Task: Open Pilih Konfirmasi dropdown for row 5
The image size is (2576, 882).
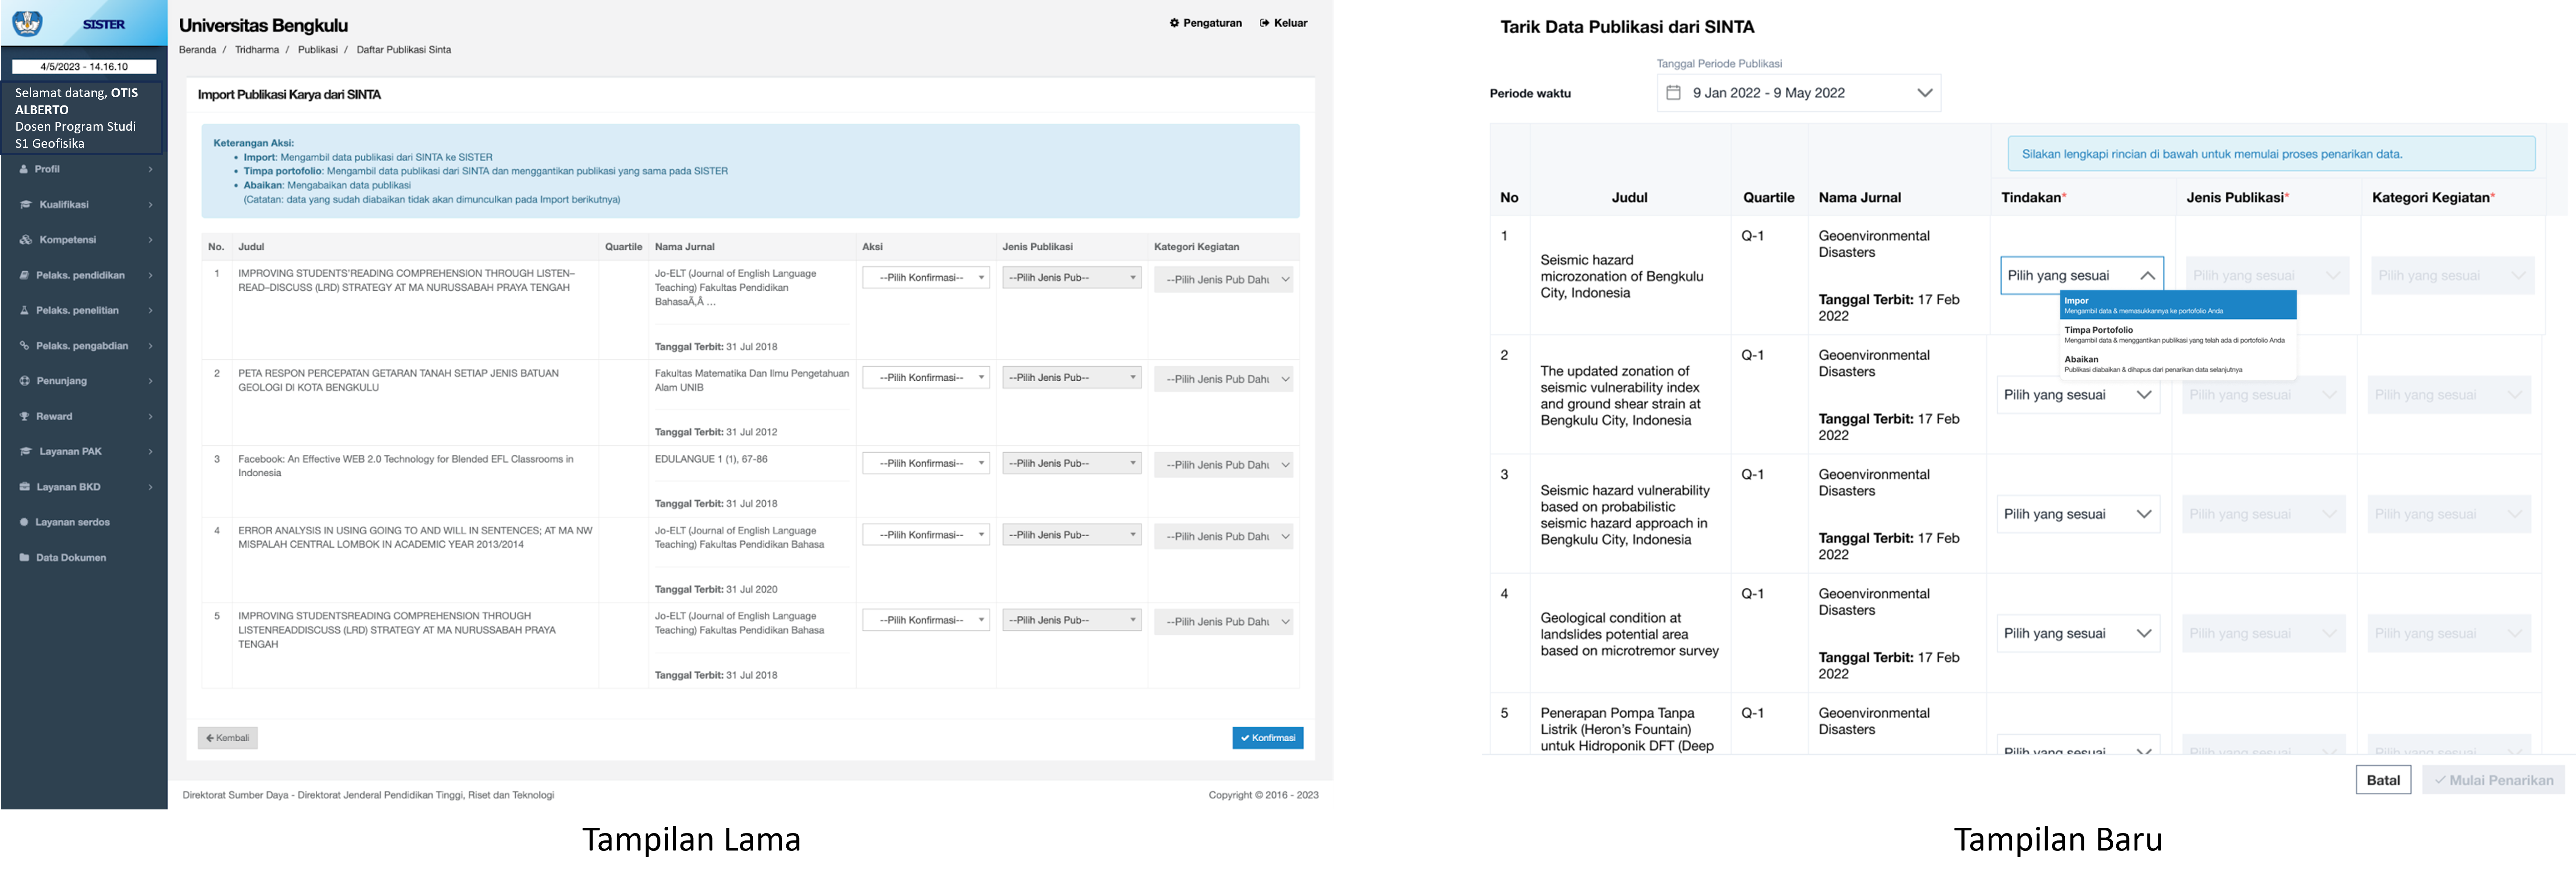Action: pyautogui.click(x=926, y=621)
